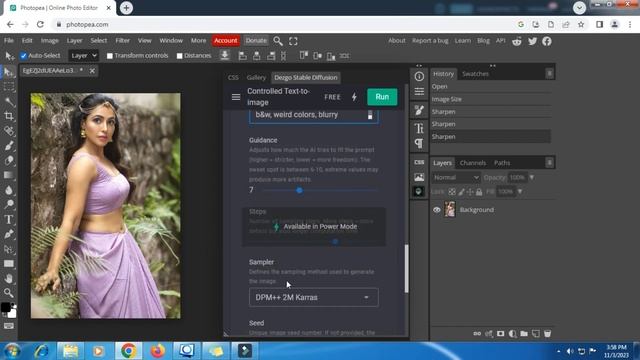The width and height of the screenshot is (640, 360).
Task: Toggle Dezgo power mode lightning icon
Action: point(354,97)
